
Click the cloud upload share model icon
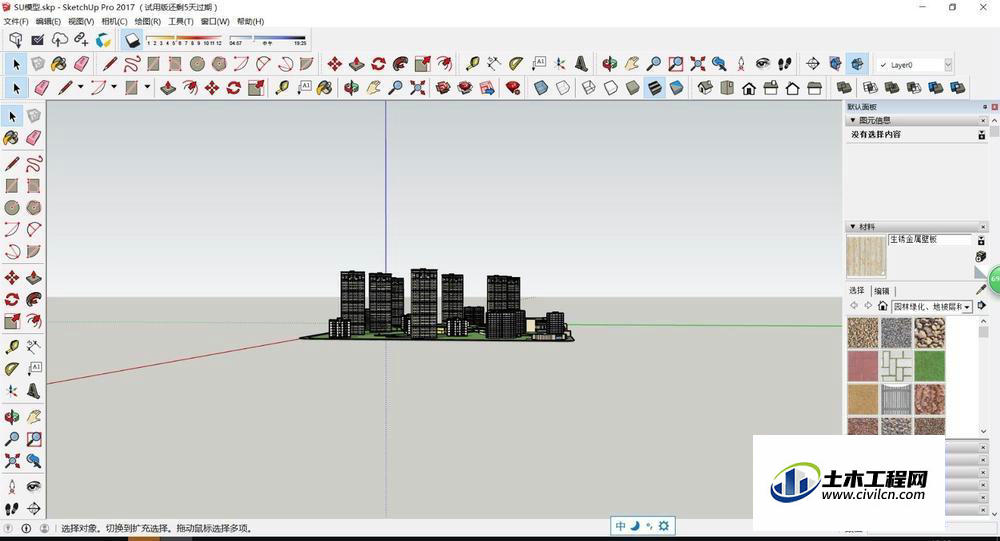[59, 40]
